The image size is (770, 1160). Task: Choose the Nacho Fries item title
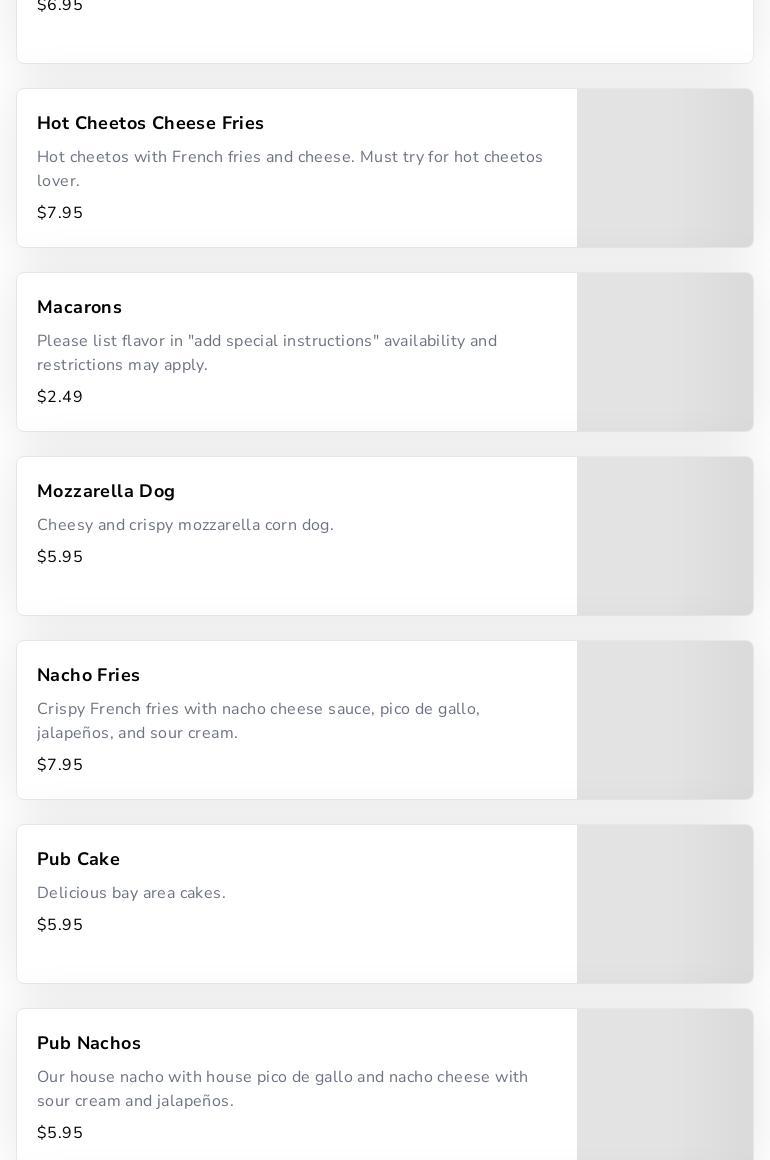[x=88, y=675]
